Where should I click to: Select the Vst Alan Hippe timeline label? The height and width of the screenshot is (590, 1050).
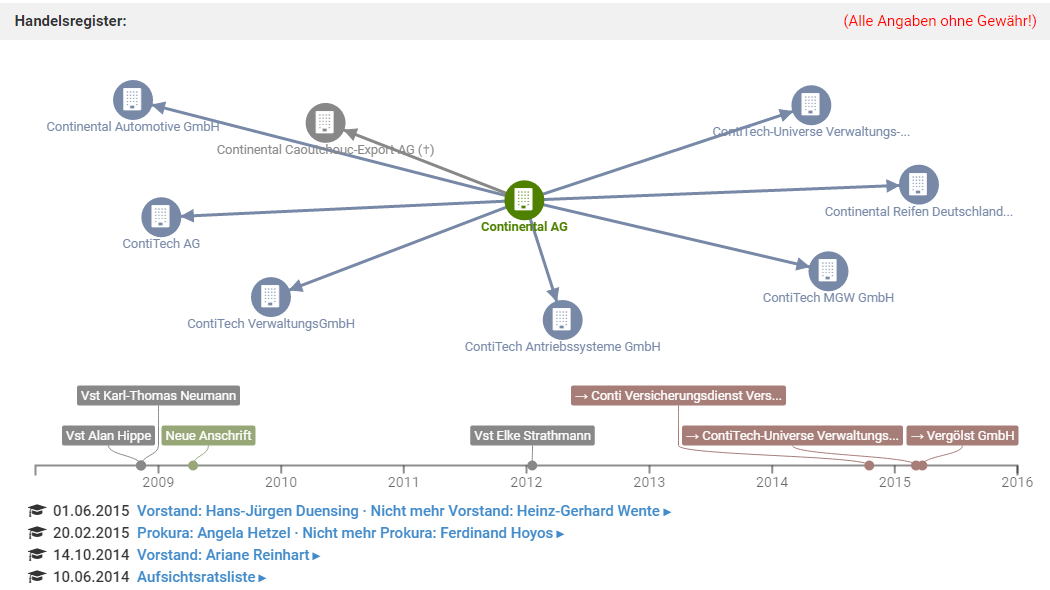tap(108, 435)
